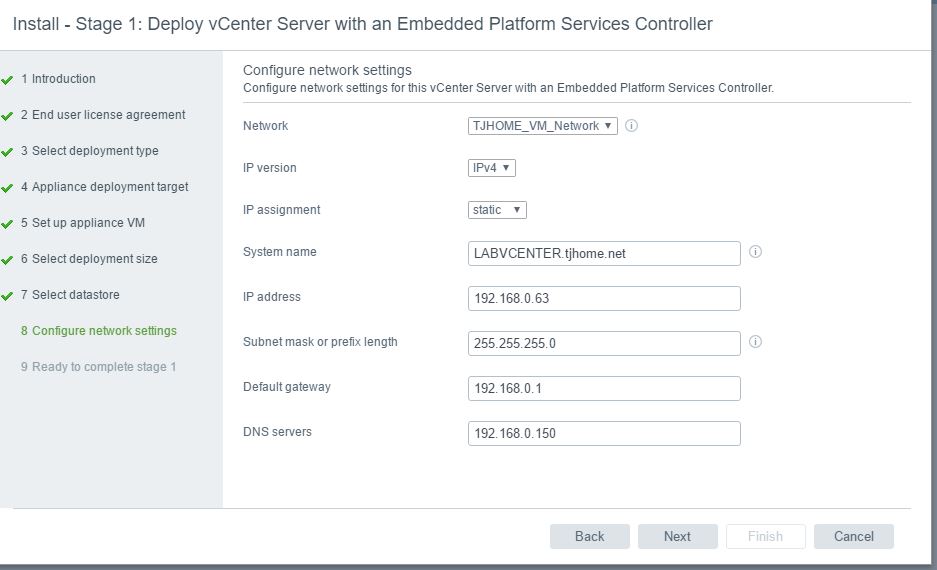Click the Back button
Screen dimensions: 937x570
click(x=589, y=537)
